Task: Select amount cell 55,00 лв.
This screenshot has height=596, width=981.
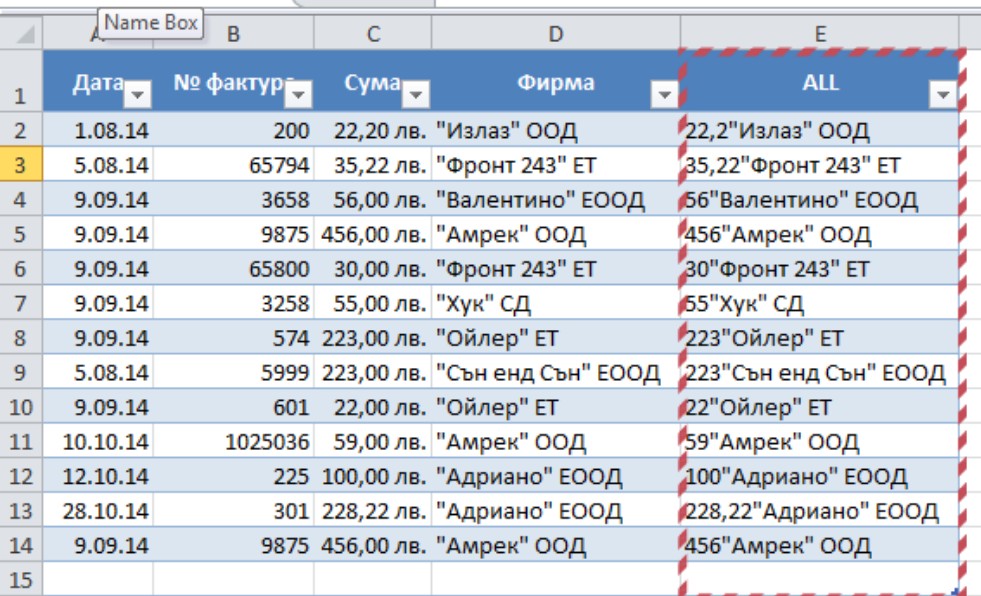Action: [373, 303]
